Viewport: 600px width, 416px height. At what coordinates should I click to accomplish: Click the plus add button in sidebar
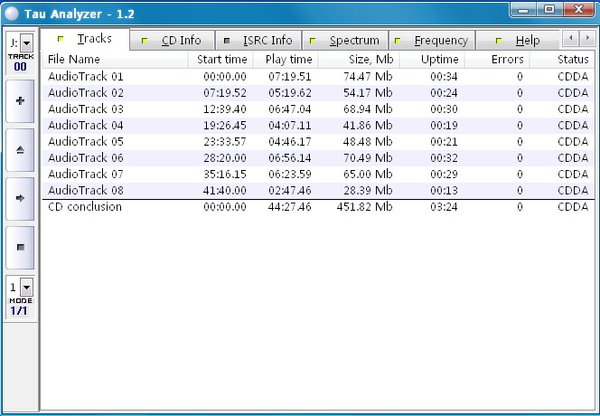click(x=20, y=101)
